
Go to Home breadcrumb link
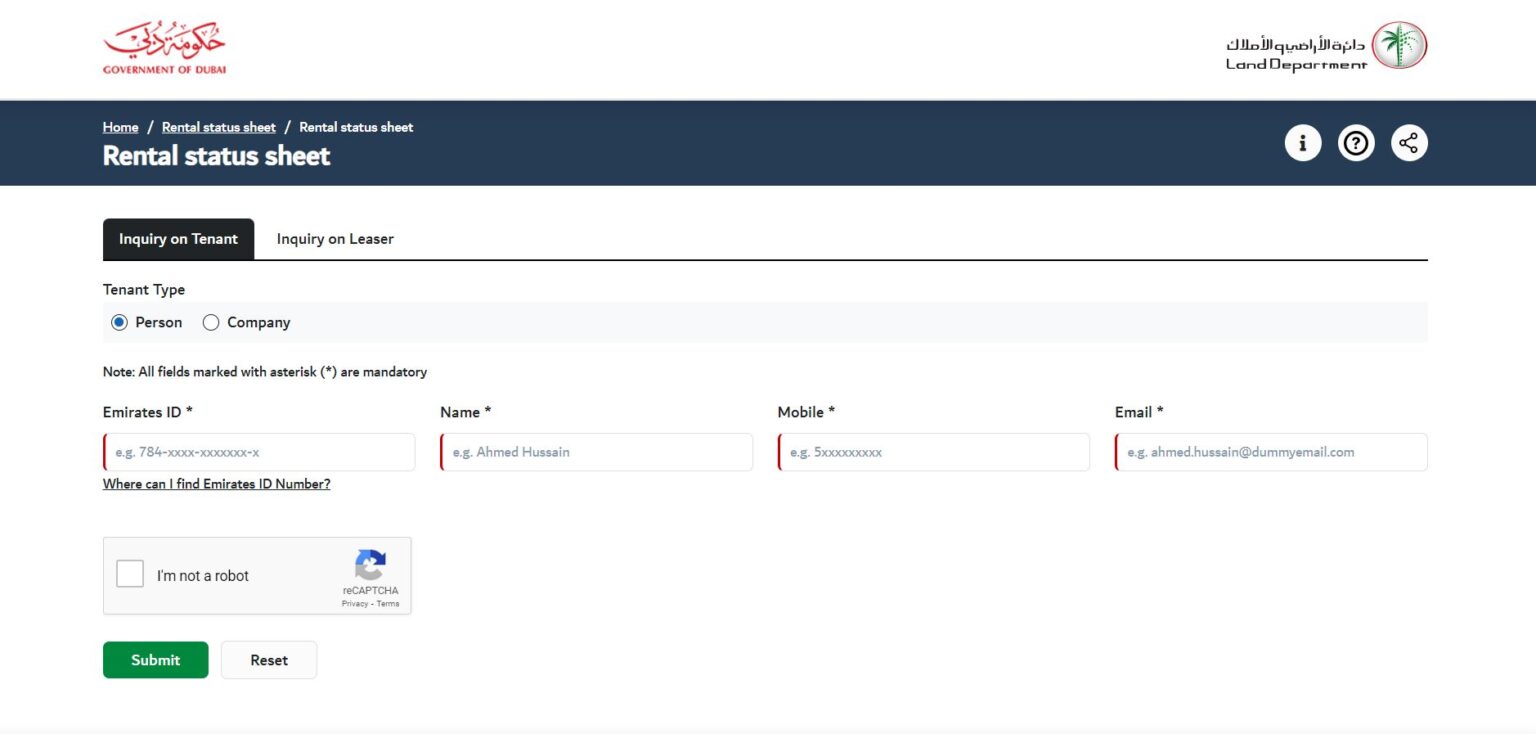120,127
